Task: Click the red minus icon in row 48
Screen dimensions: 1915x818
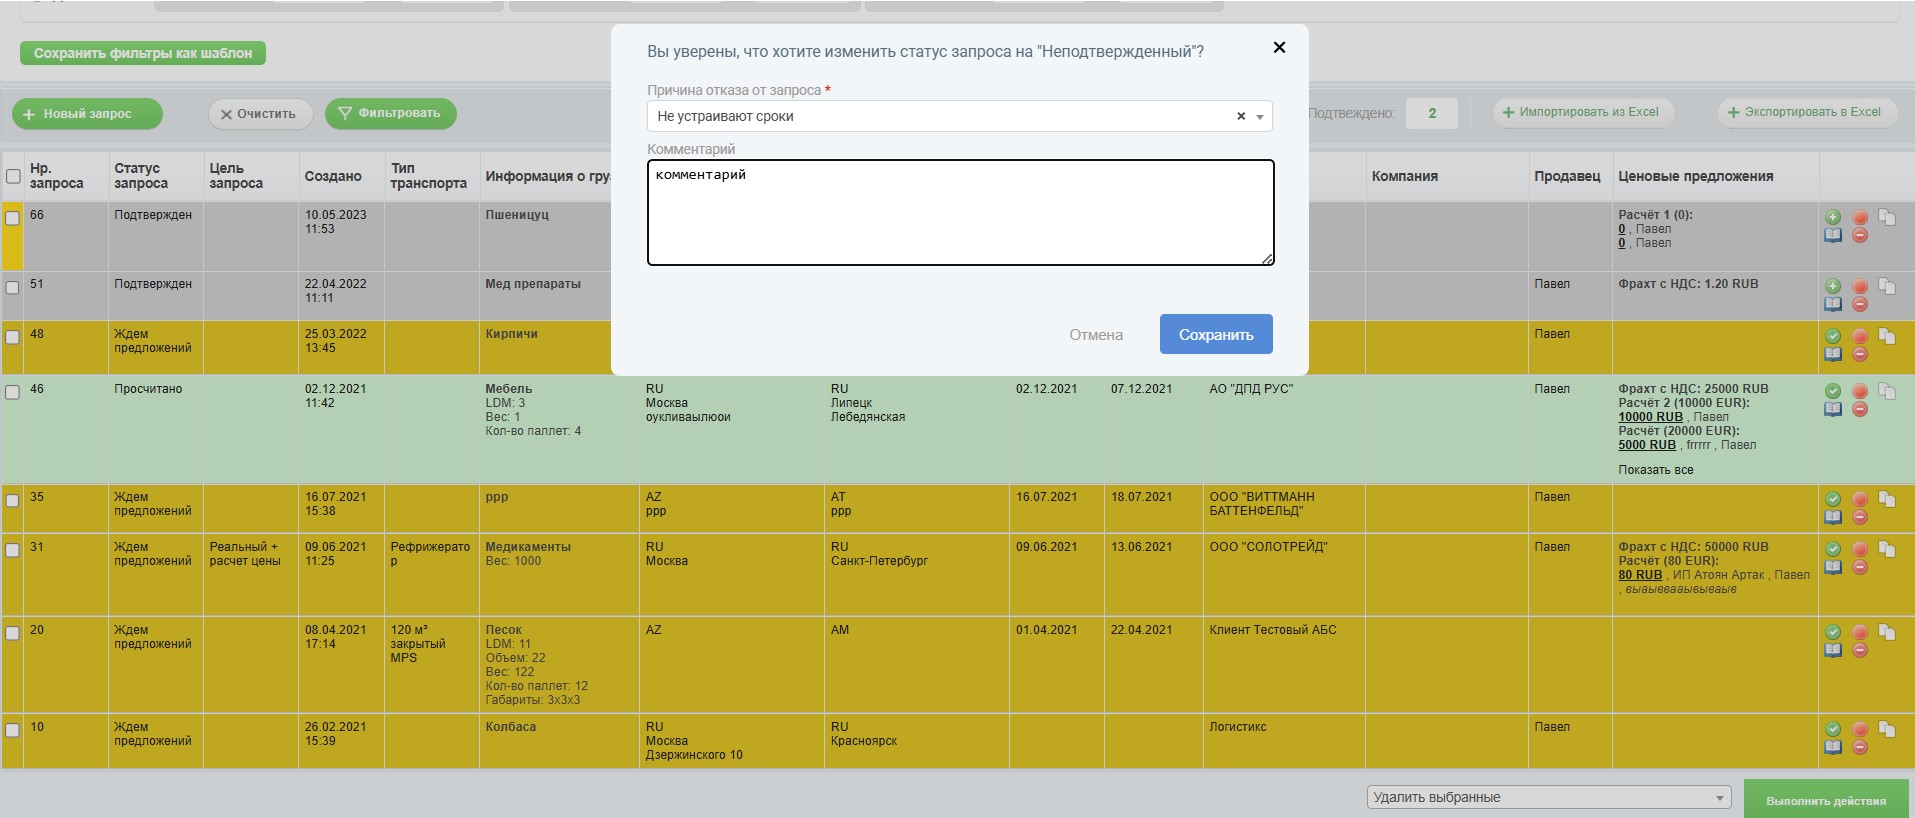Action: tap(1860, 354)
